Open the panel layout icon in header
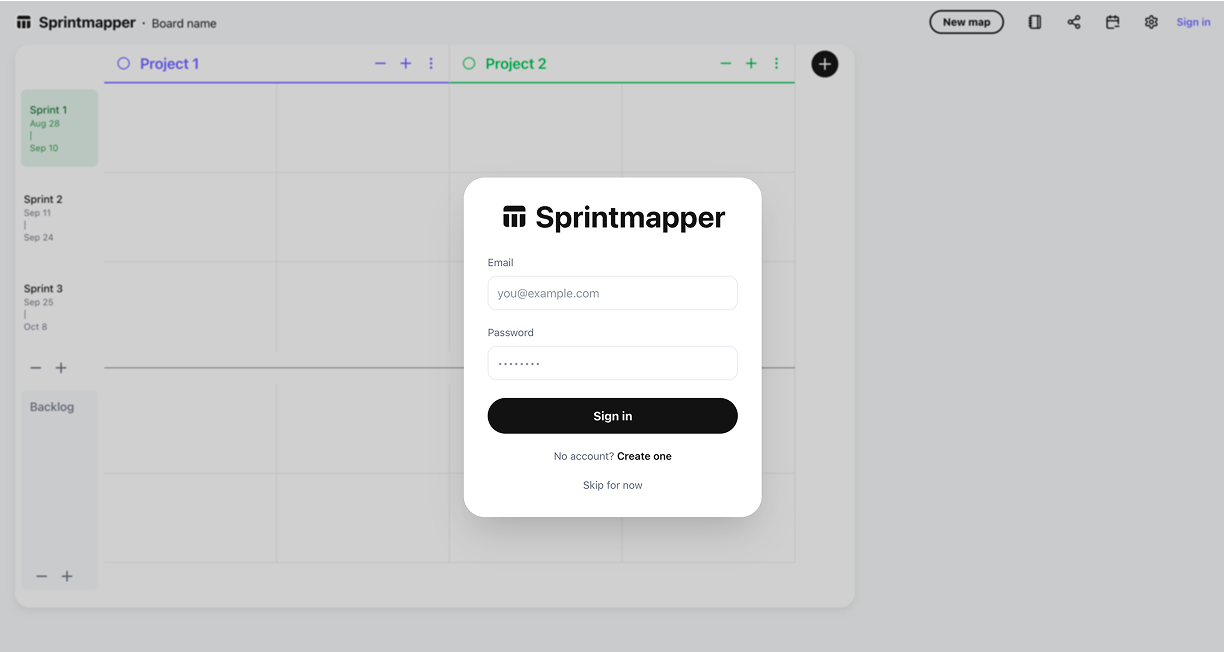 (1035, 22)
